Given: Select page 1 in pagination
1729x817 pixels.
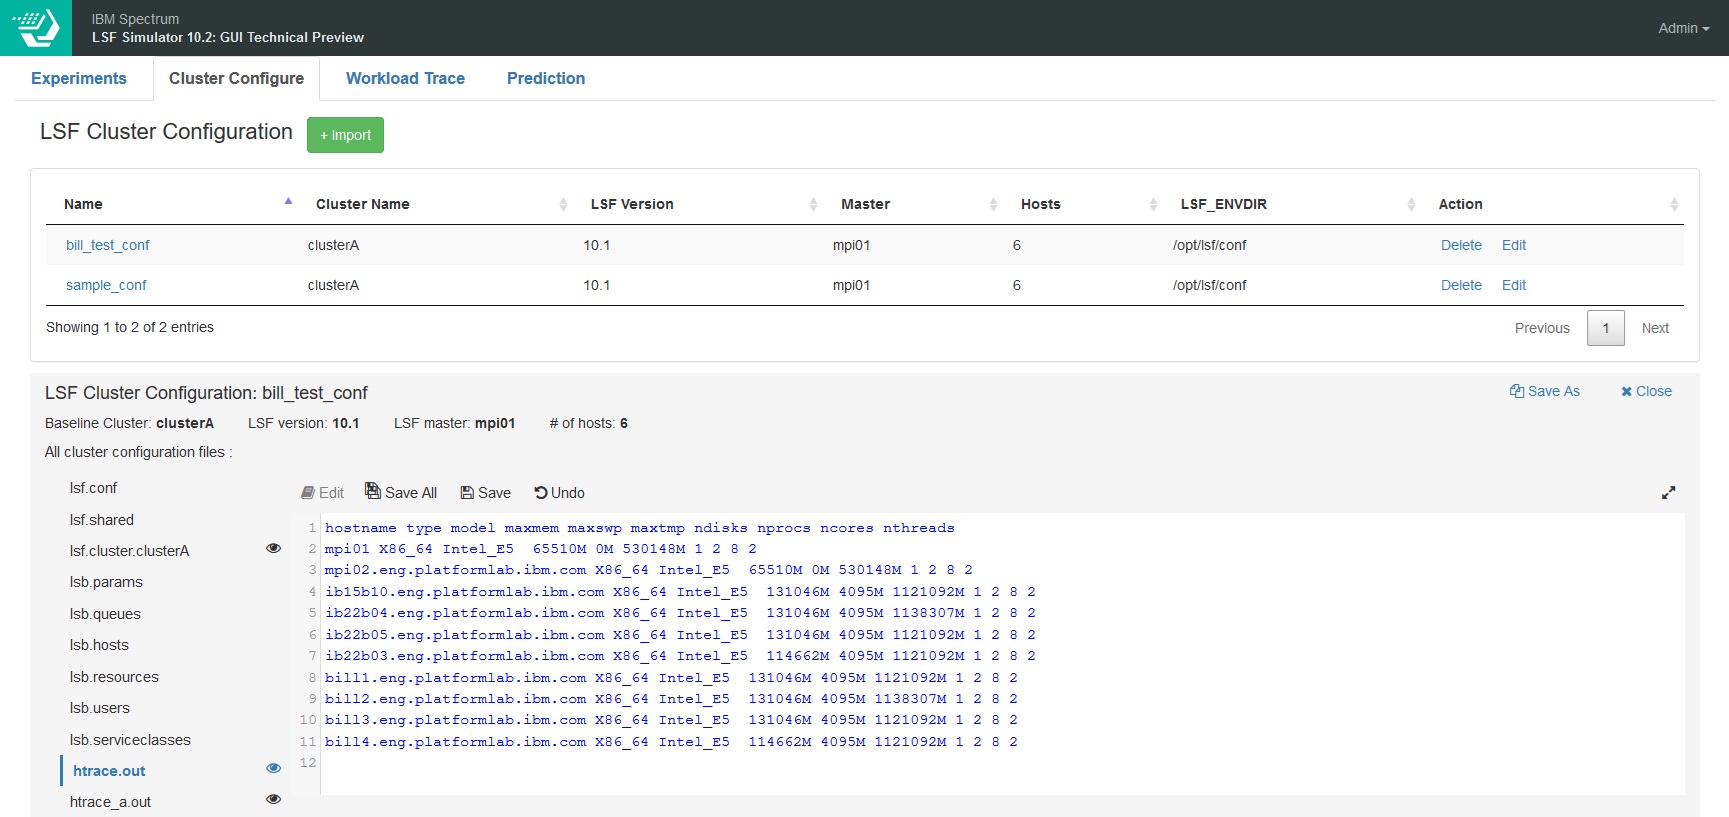Looking at the screenshot, I should click(x=1606, y=328).
